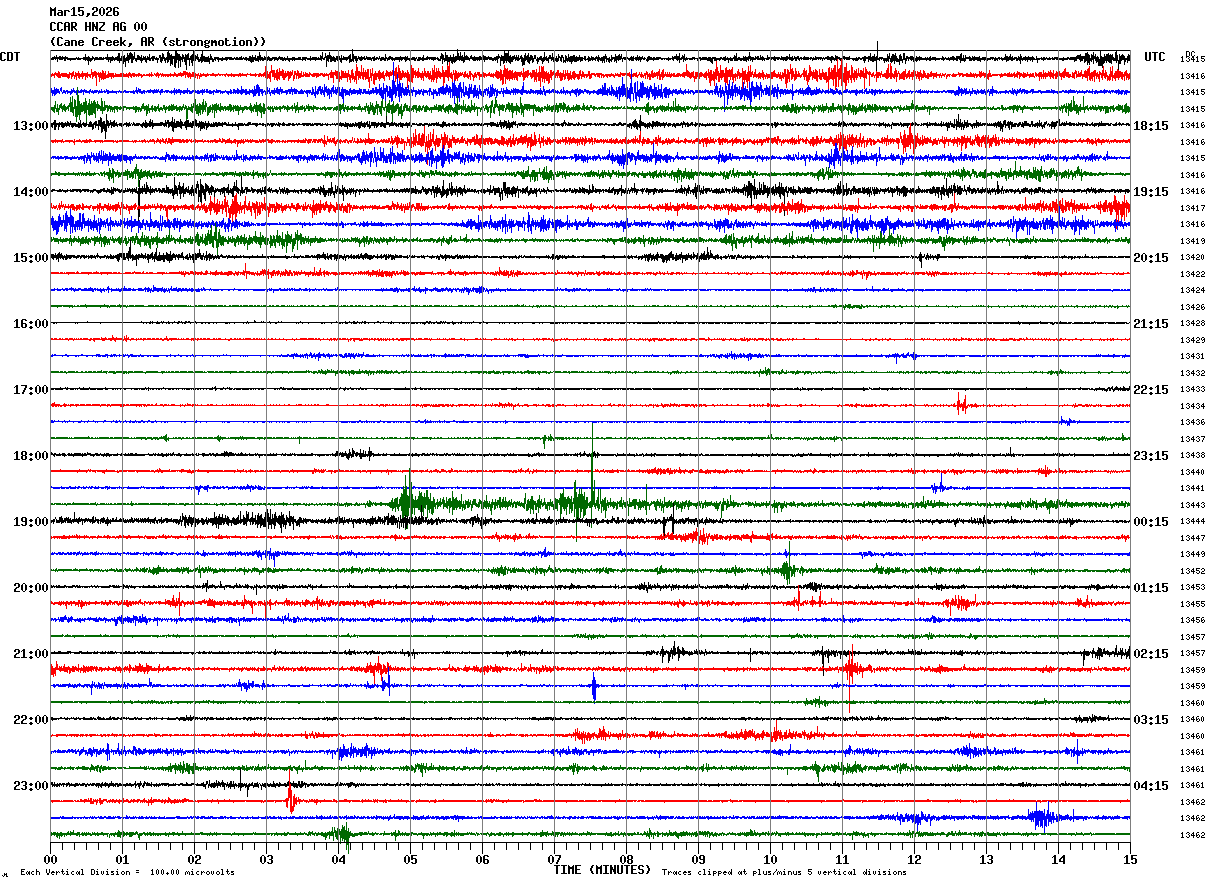Select the 14:00 CDT row label
Screen dimensions: 1210x886
tap(31, 192)
